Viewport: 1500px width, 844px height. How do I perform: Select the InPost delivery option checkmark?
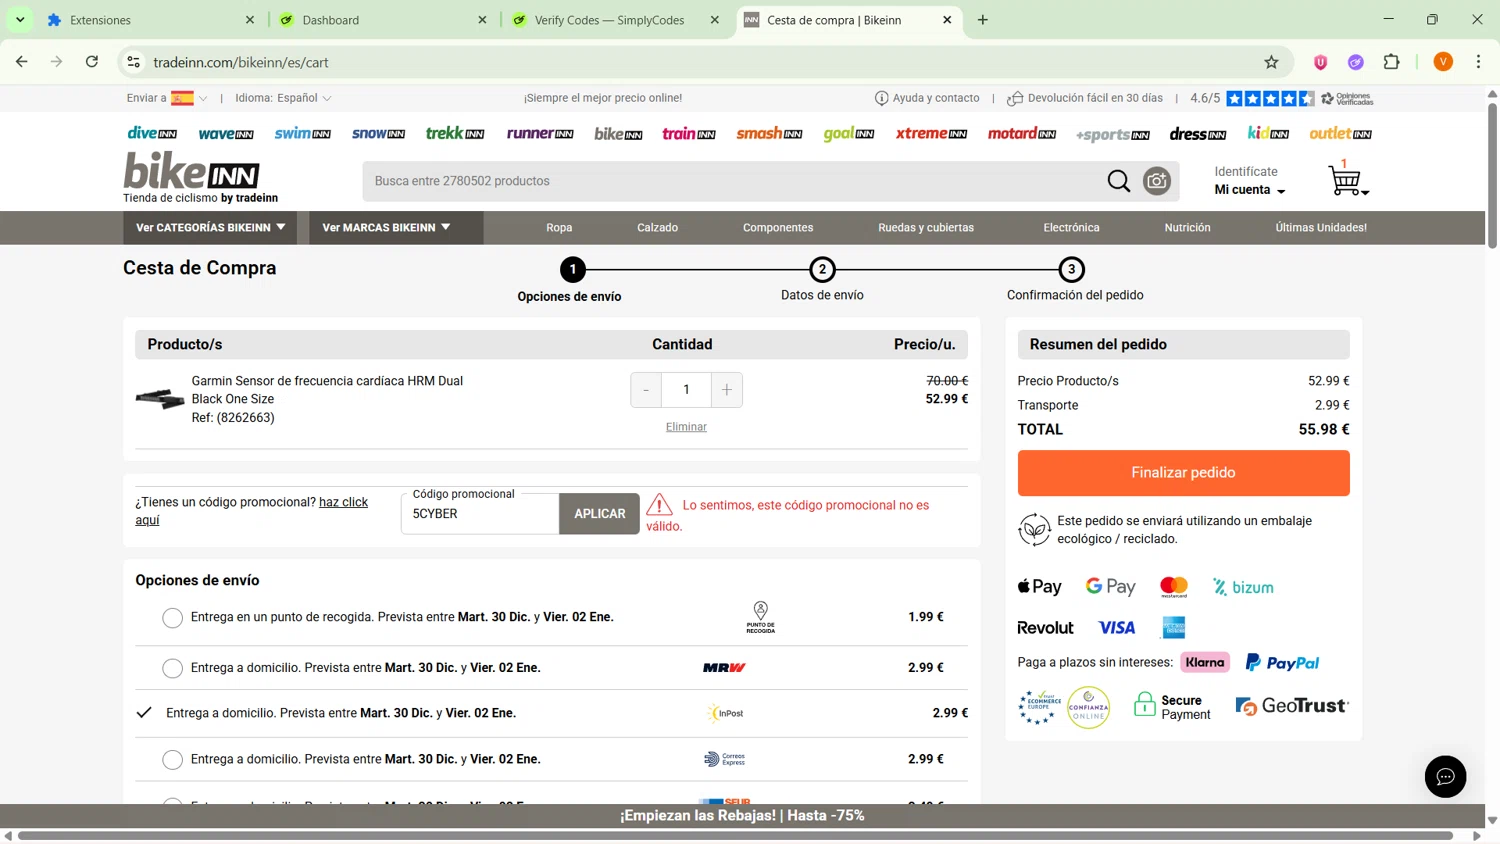pyautogui.click(x=144, y=713)
